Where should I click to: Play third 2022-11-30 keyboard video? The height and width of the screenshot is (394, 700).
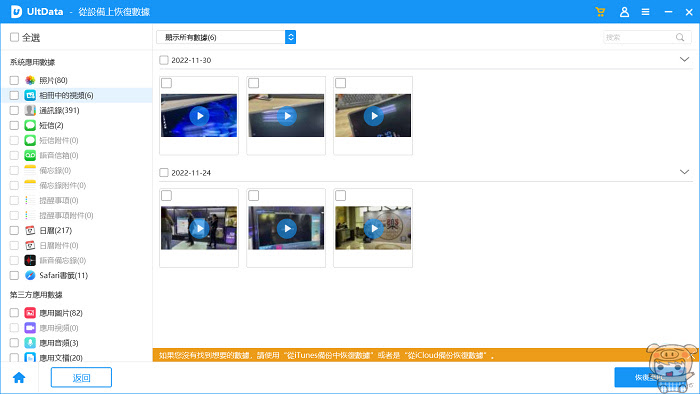[x=373, y=116]
